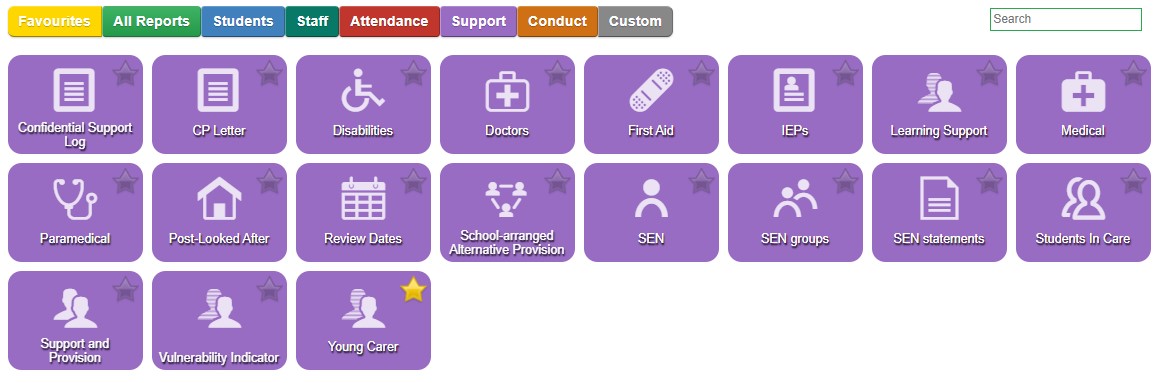
Task: Toggle favourite star on Vulnerability Indicator tile
Action: click(x=269, y=290)
